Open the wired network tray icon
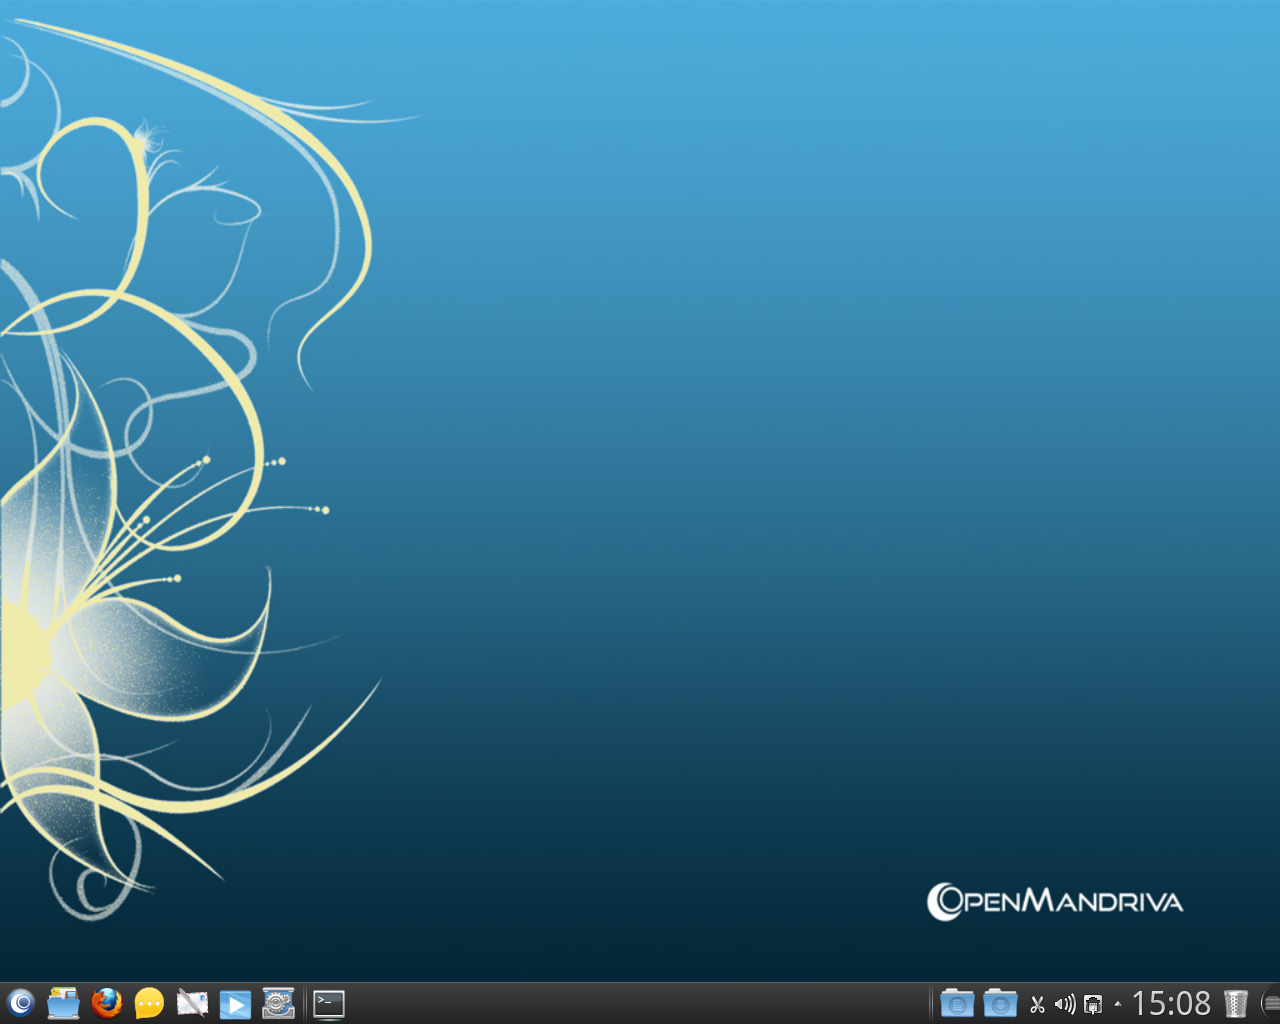Image resolution: width=1280 pixels, height=1024 pixels. 1093,1004
